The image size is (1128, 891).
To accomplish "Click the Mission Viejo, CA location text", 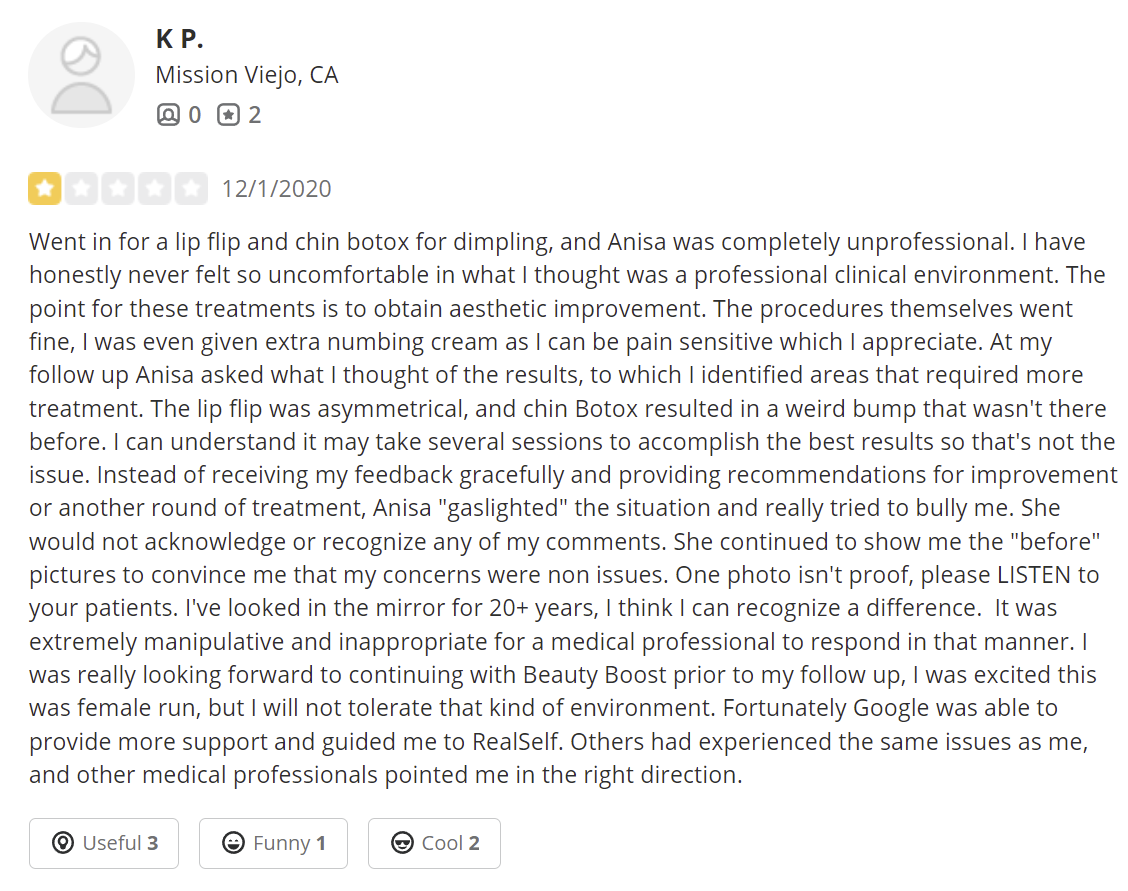I will click(x=247, y=75).
